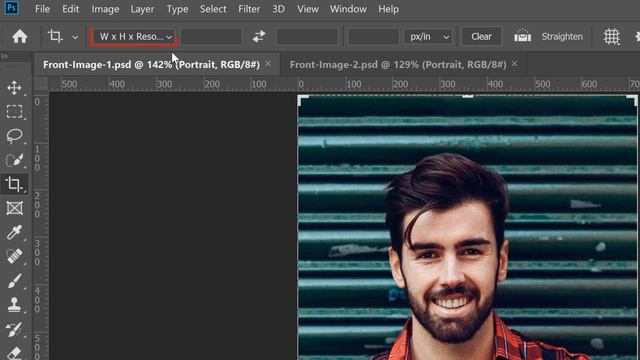Screen dimensions: 640x360
Task: Select the Lasso tool
Action: (14, 136)
